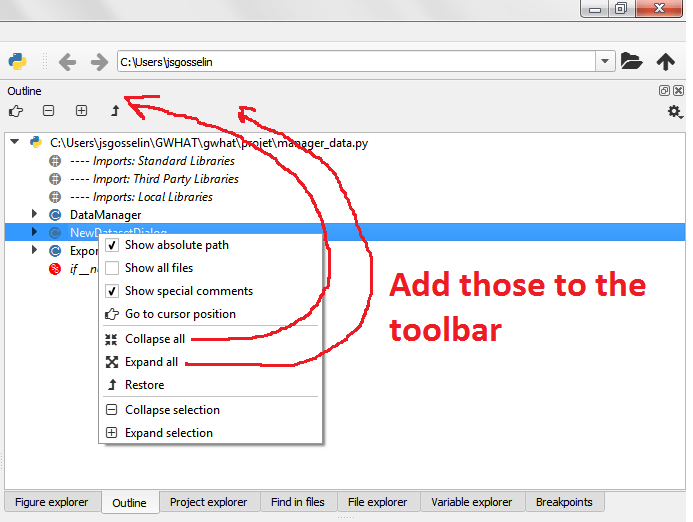
Task: Select the manager_data.py file entry
Action: [209, 143]
